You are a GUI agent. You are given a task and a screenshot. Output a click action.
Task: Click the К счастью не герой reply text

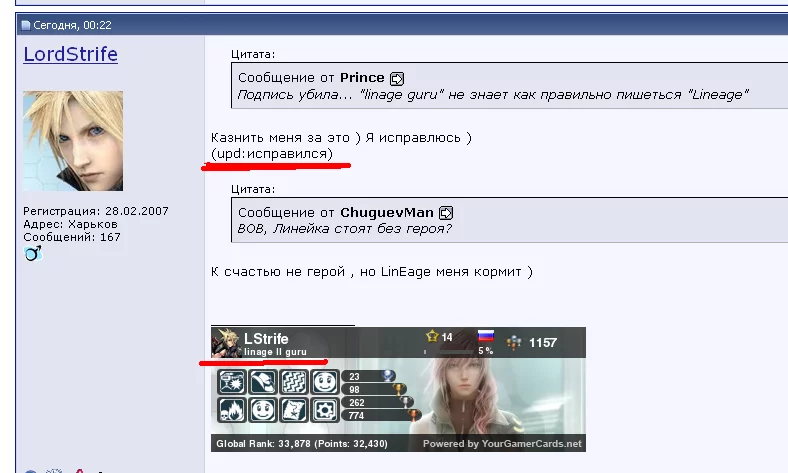coord(372,272)
